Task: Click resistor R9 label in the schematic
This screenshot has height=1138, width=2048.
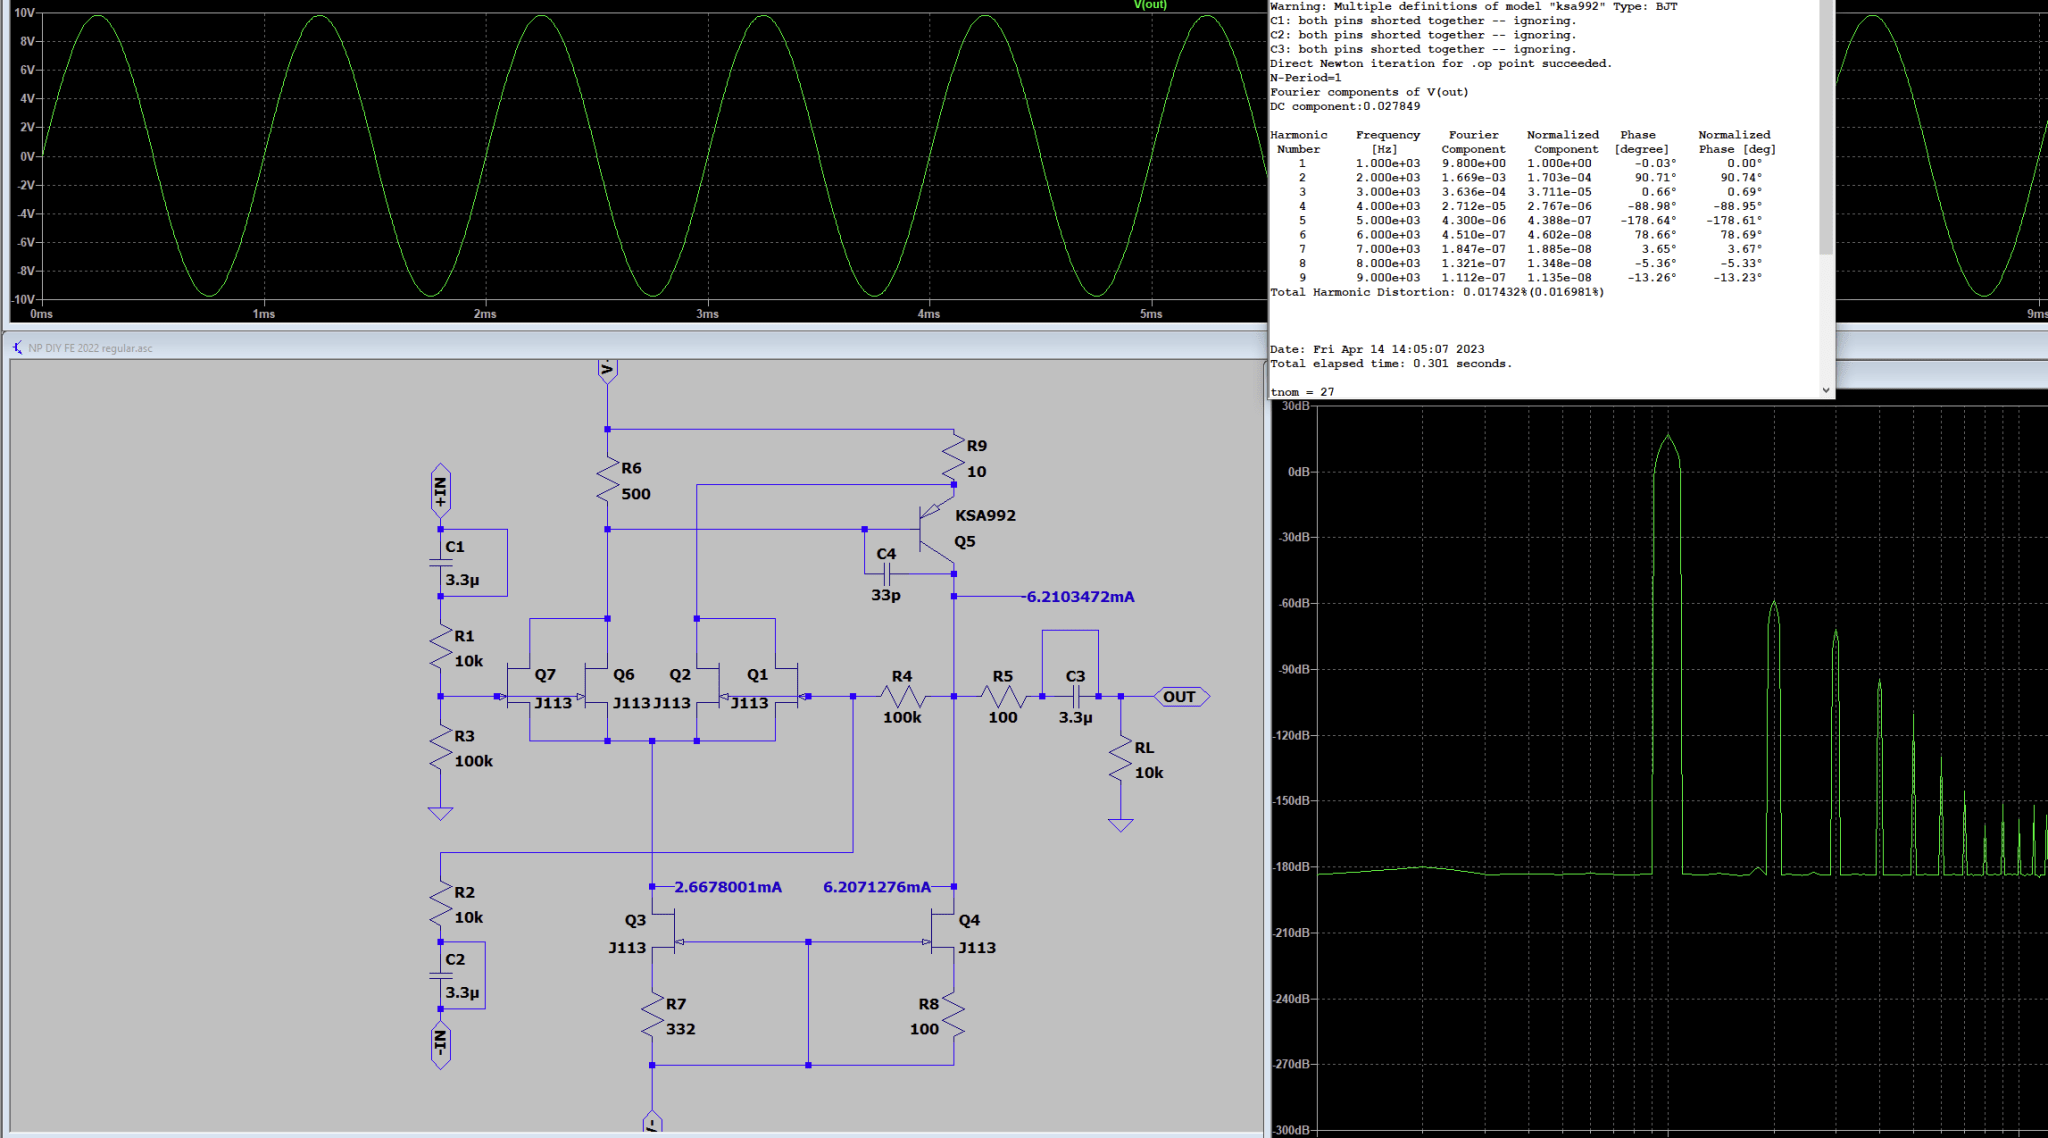Action: click(977, 446)
